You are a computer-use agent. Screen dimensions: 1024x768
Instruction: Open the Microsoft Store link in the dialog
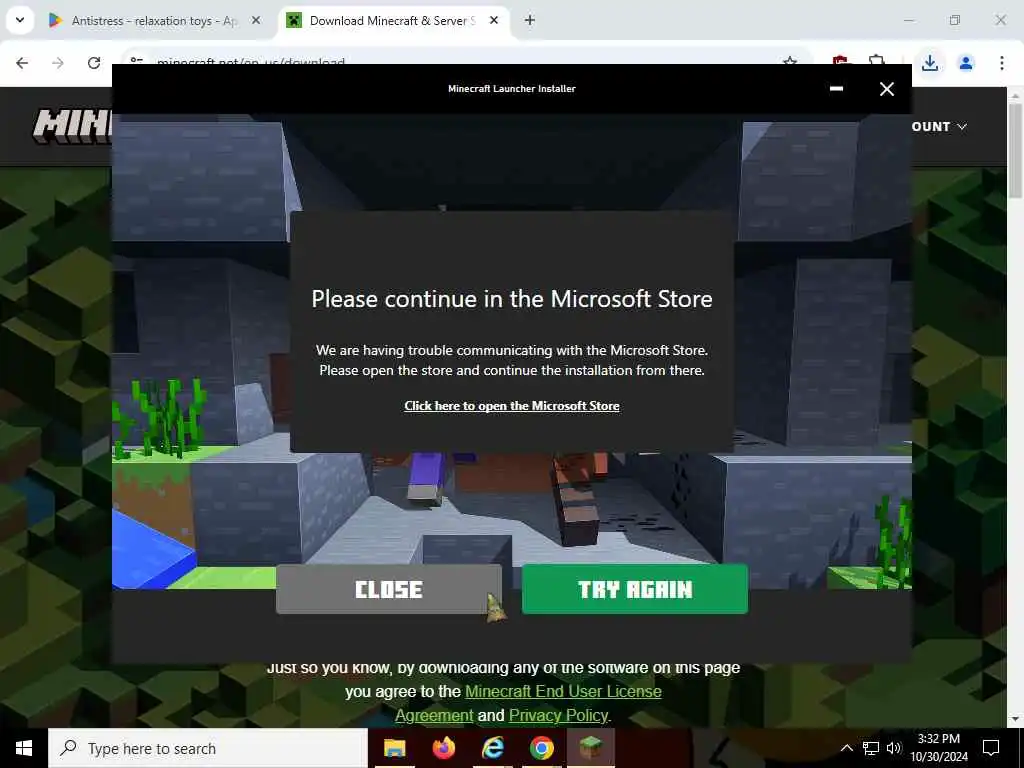(x=511, y=406)
